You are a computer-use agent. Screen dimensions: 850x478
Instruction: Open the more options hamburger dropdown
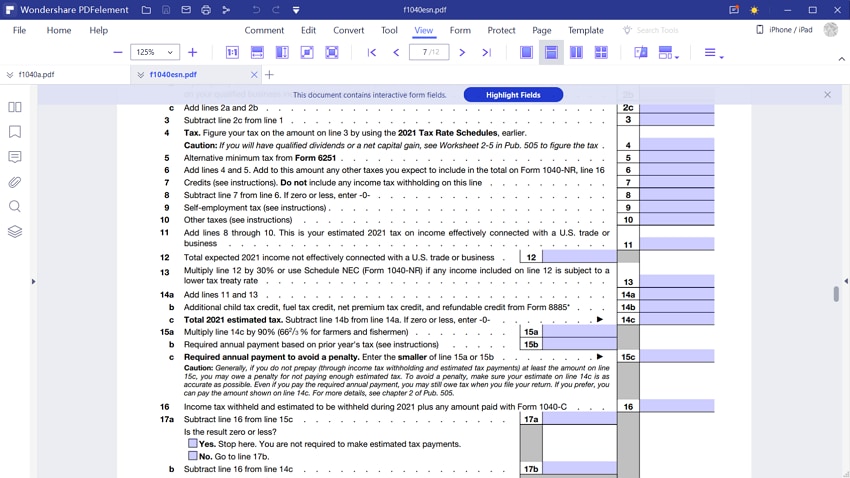pyautogui.click(x=713, y=53)
